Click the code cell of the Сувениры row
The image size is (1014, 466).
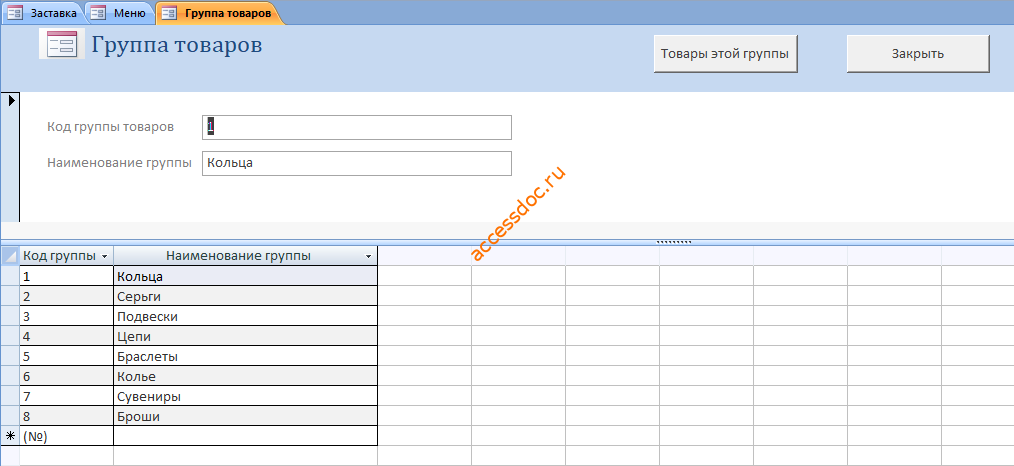click(x=67, y=397)
